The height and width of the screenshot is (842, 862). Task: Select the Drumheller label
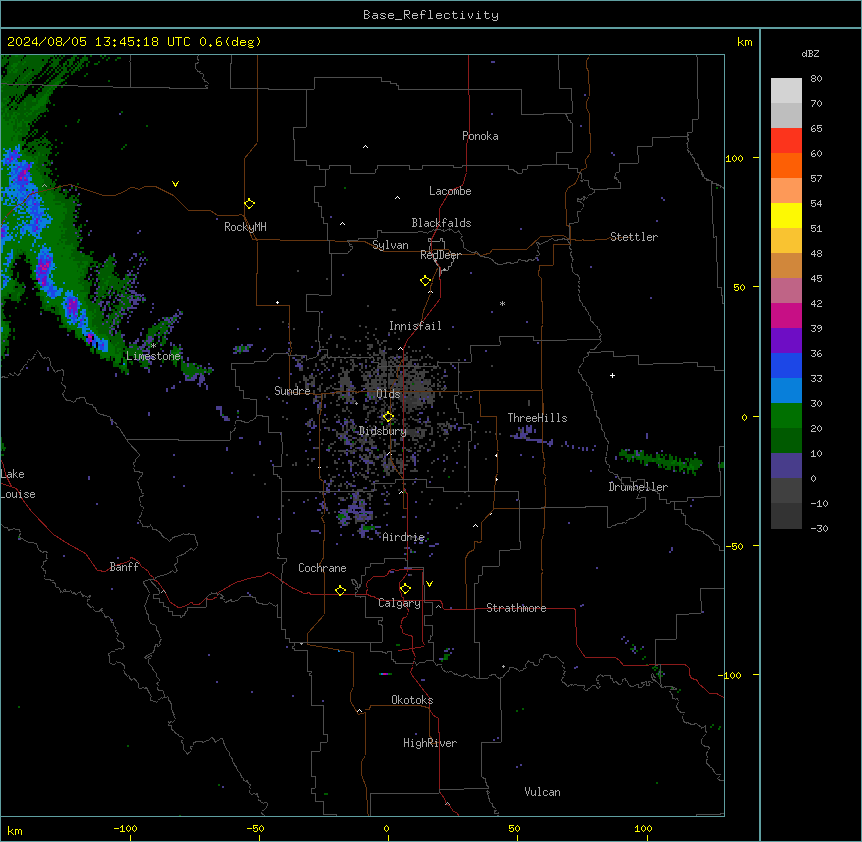point(638,487)
